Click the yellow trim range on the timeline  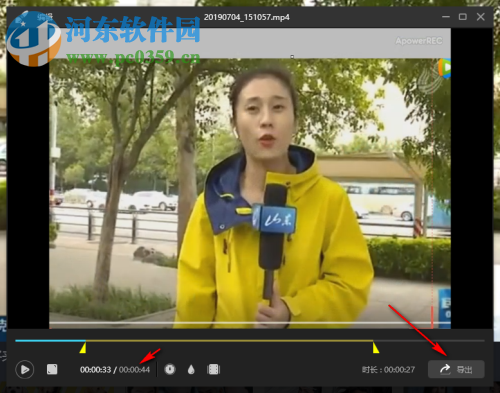229,341
